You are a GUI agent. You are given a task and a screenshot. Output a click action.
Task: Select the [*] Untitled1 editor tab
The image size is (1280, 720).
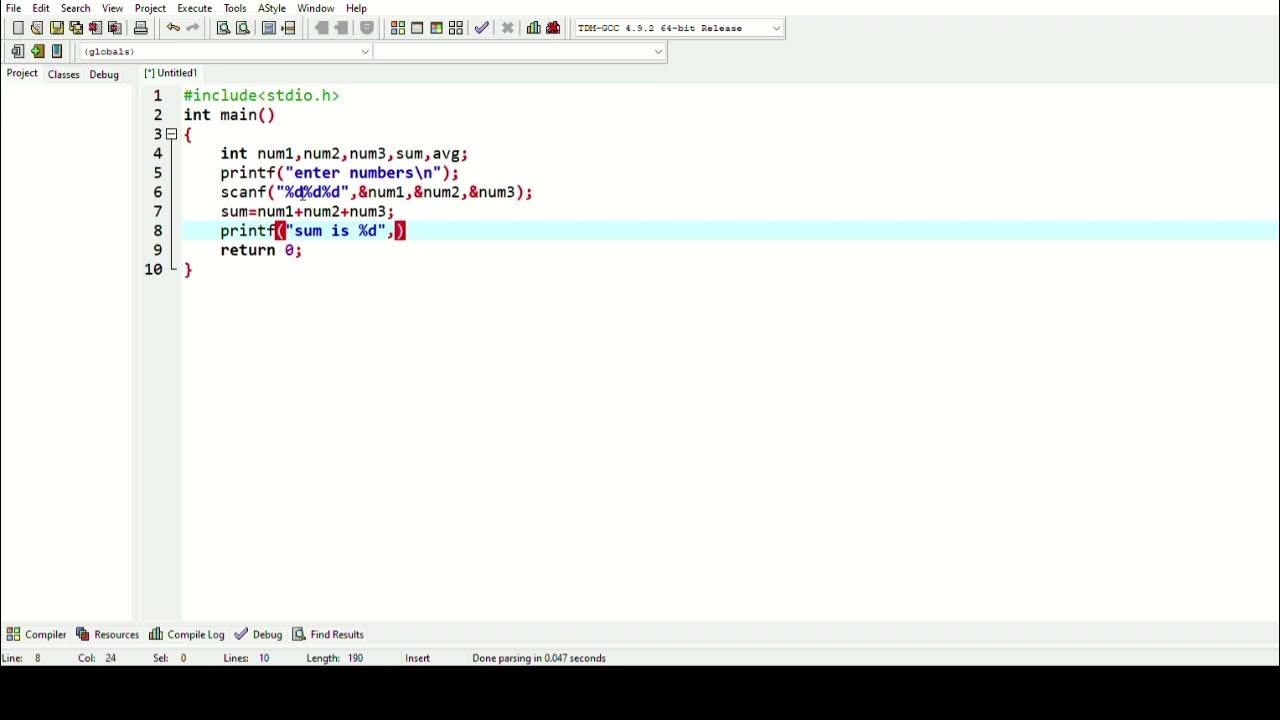171,73
